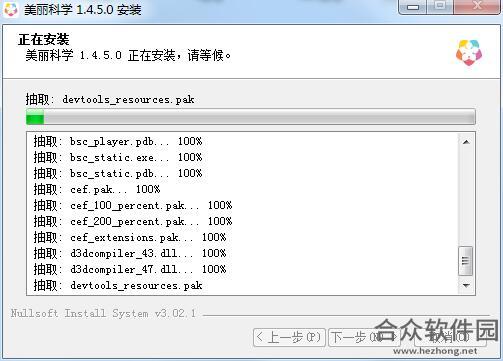Image resolution: width=503 pixels, height=361 pixels.
Task: Minimize the installer window
Action: click(x=413, y=7)
